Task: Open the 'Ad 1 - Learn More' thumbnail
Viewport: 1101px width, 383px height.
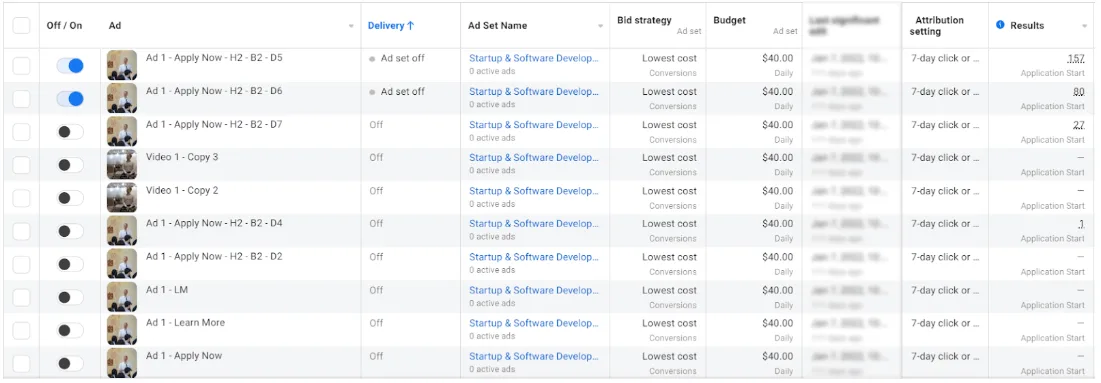Action: [121, 330]
